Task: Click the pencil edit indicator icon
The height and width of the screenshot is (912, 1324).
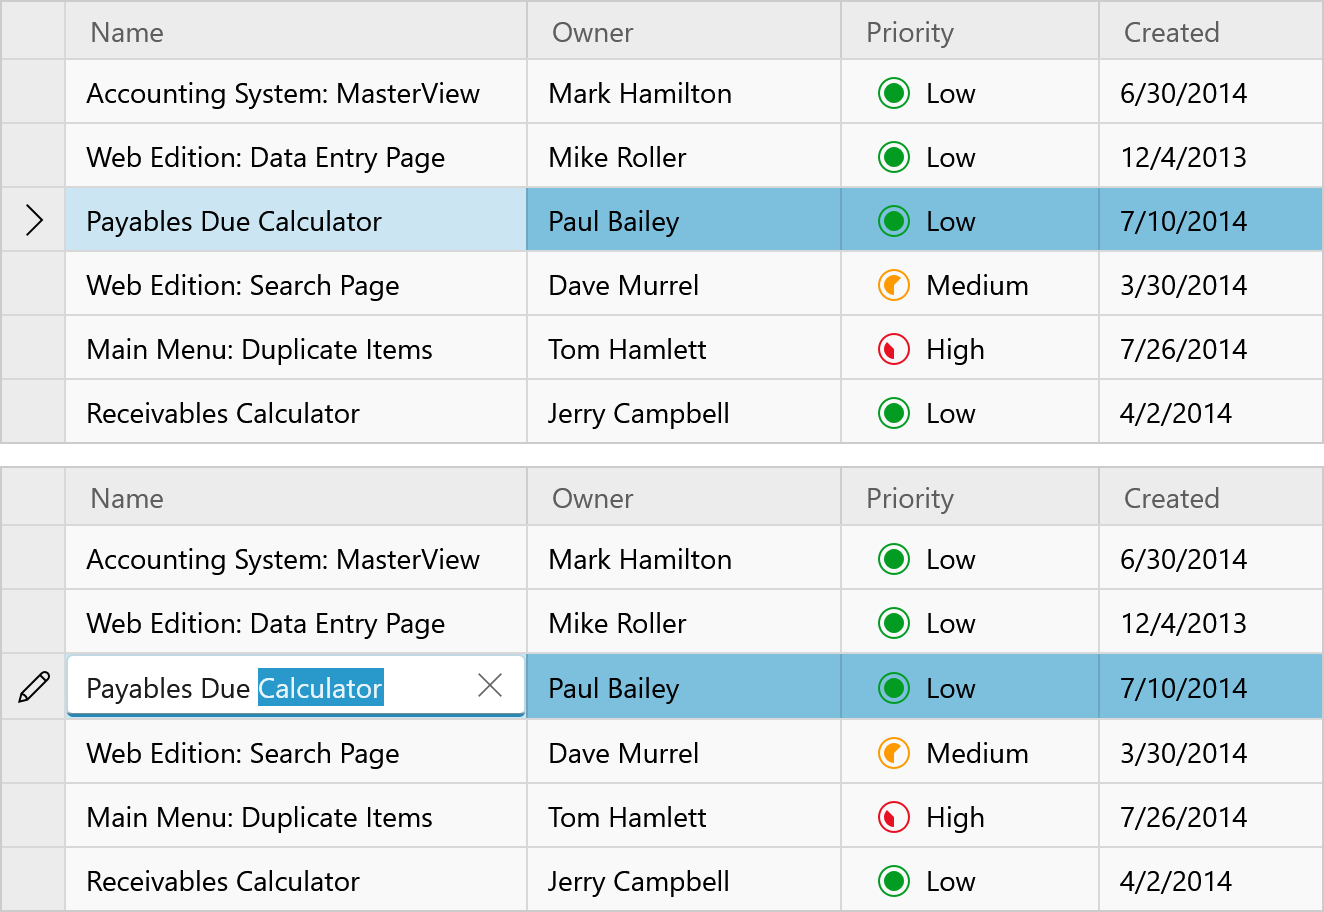Action: point(33,687)
